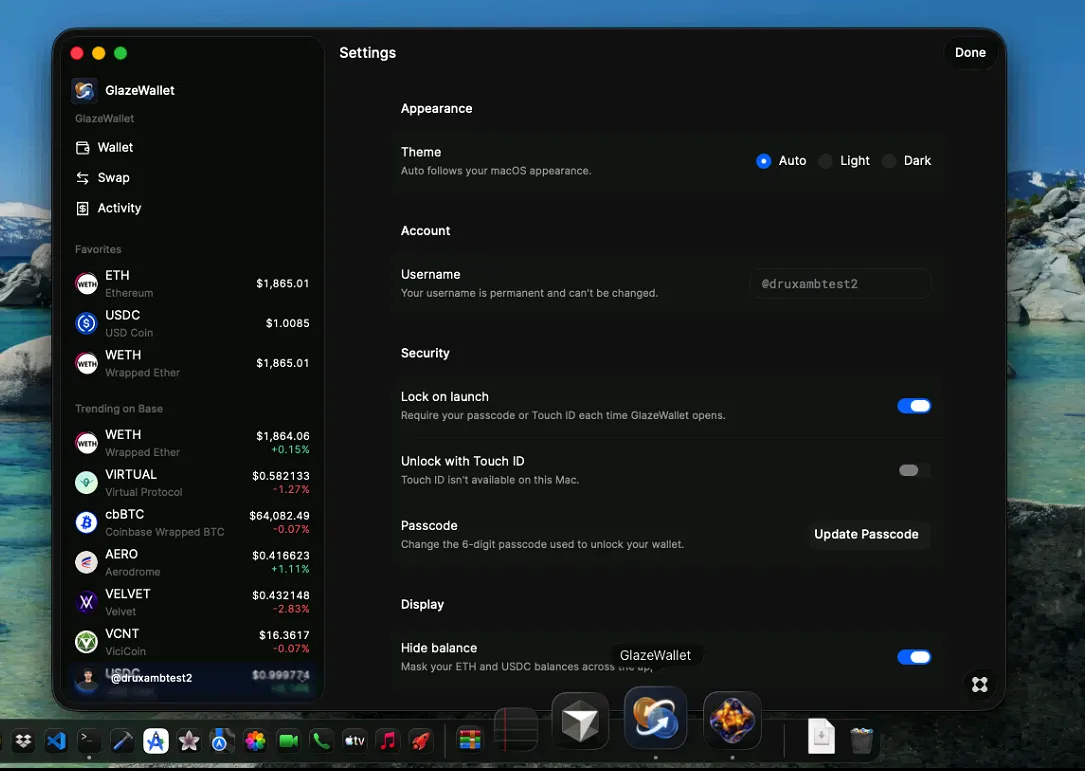Click the @druxambtest2 account label in sidebar
Screen dimensions: 1085x771
coord(152,678)
